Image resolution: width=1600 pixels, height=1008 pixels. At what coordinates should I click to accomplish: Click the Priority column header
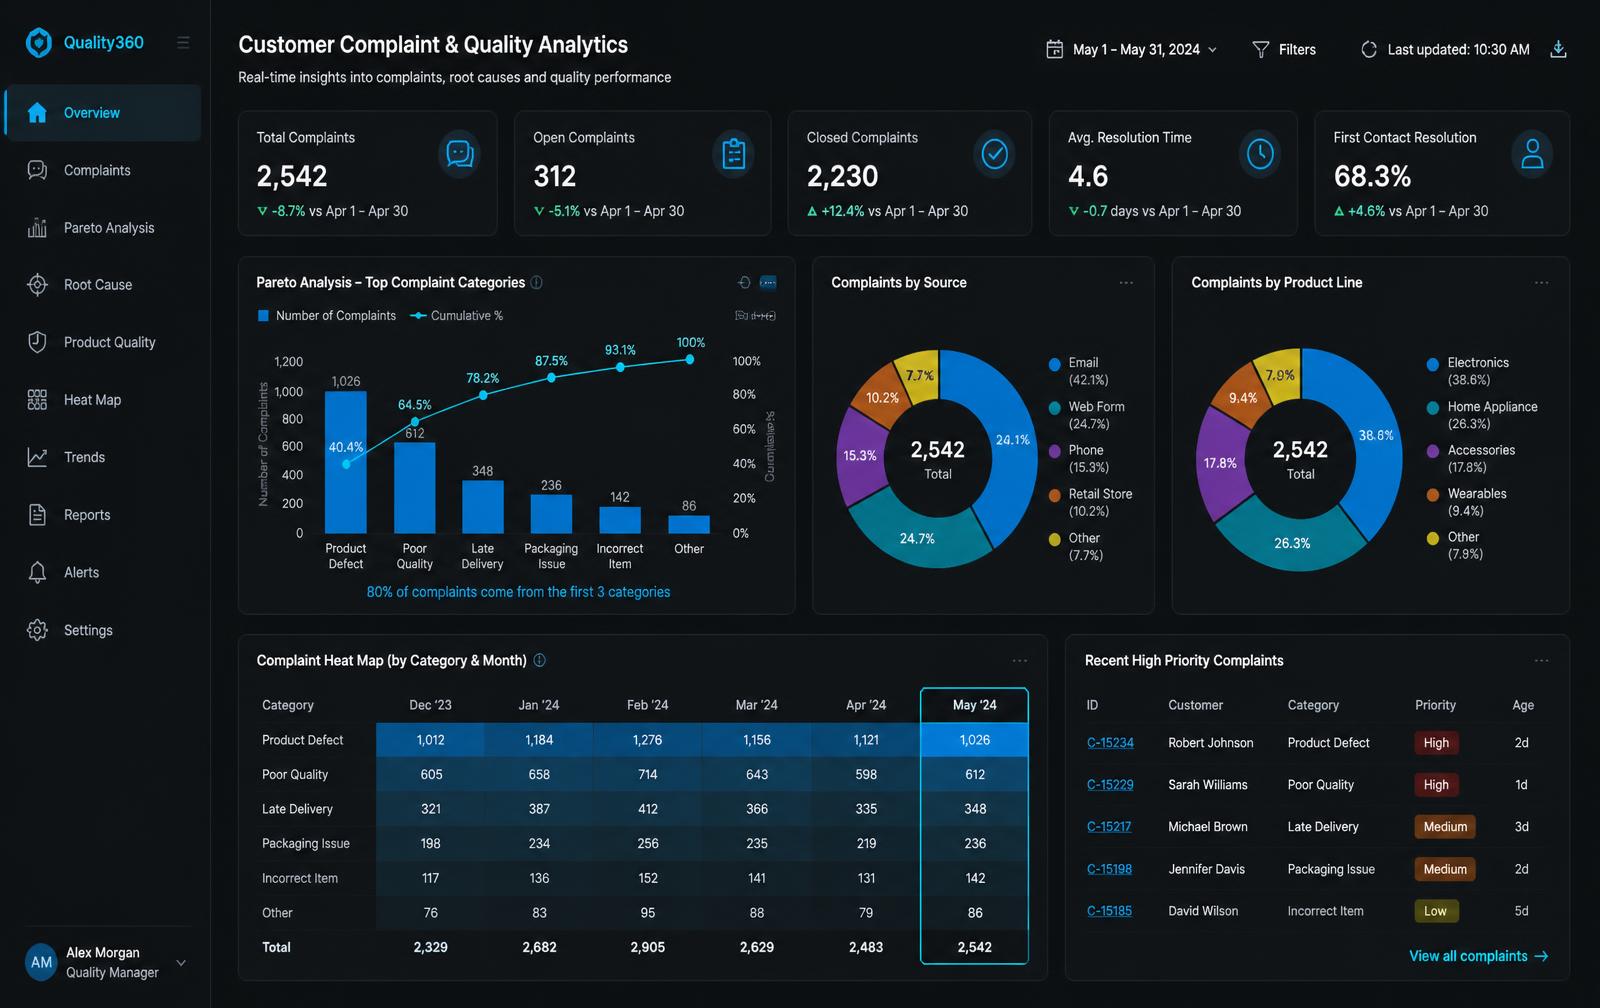(1435, 705)
